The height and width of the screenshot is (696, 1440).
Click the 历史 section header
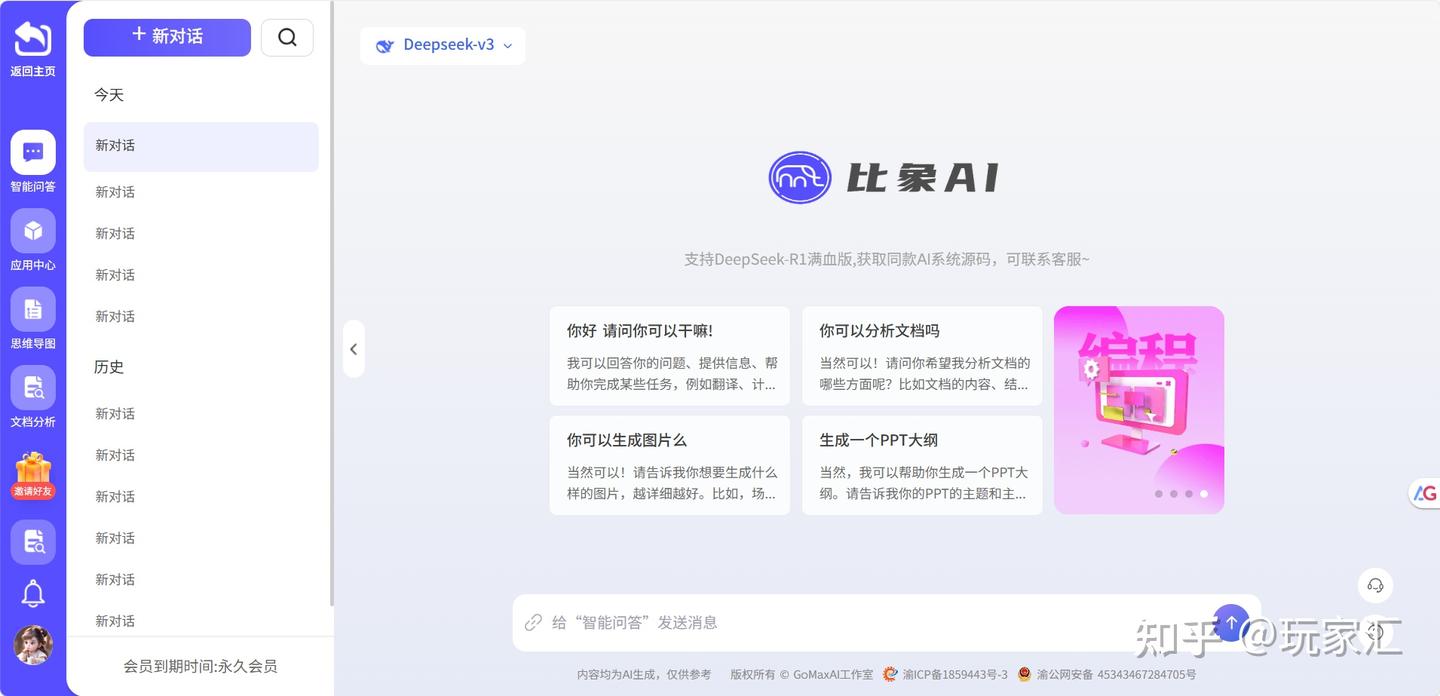click(109, 367)
